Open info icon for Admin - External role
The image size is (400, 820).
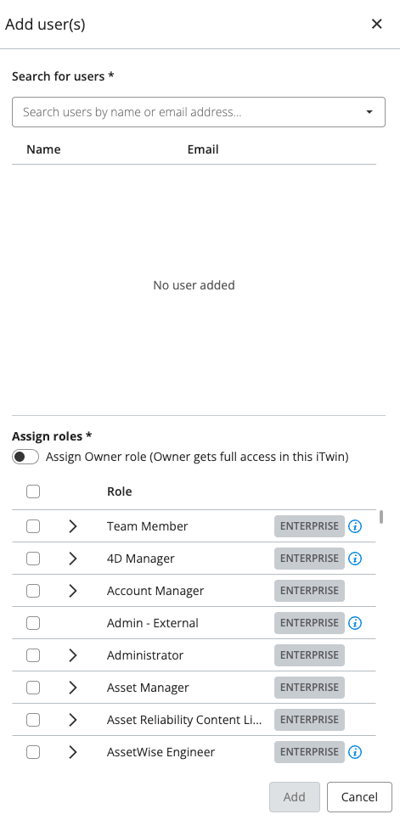355,623
